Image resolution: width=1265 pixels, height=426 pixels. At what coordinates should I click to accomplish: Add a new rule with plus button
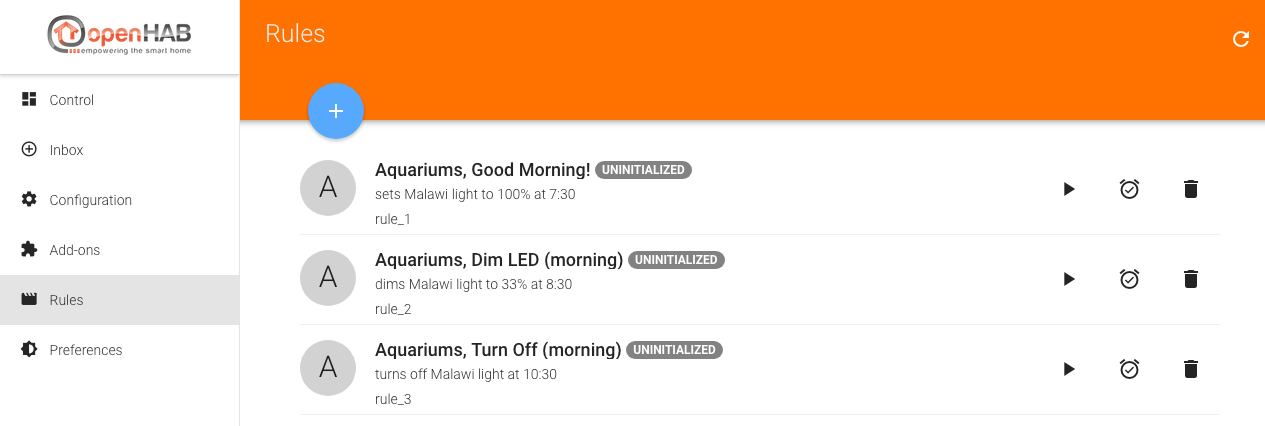pyautogui.click(x=336, y=111)
